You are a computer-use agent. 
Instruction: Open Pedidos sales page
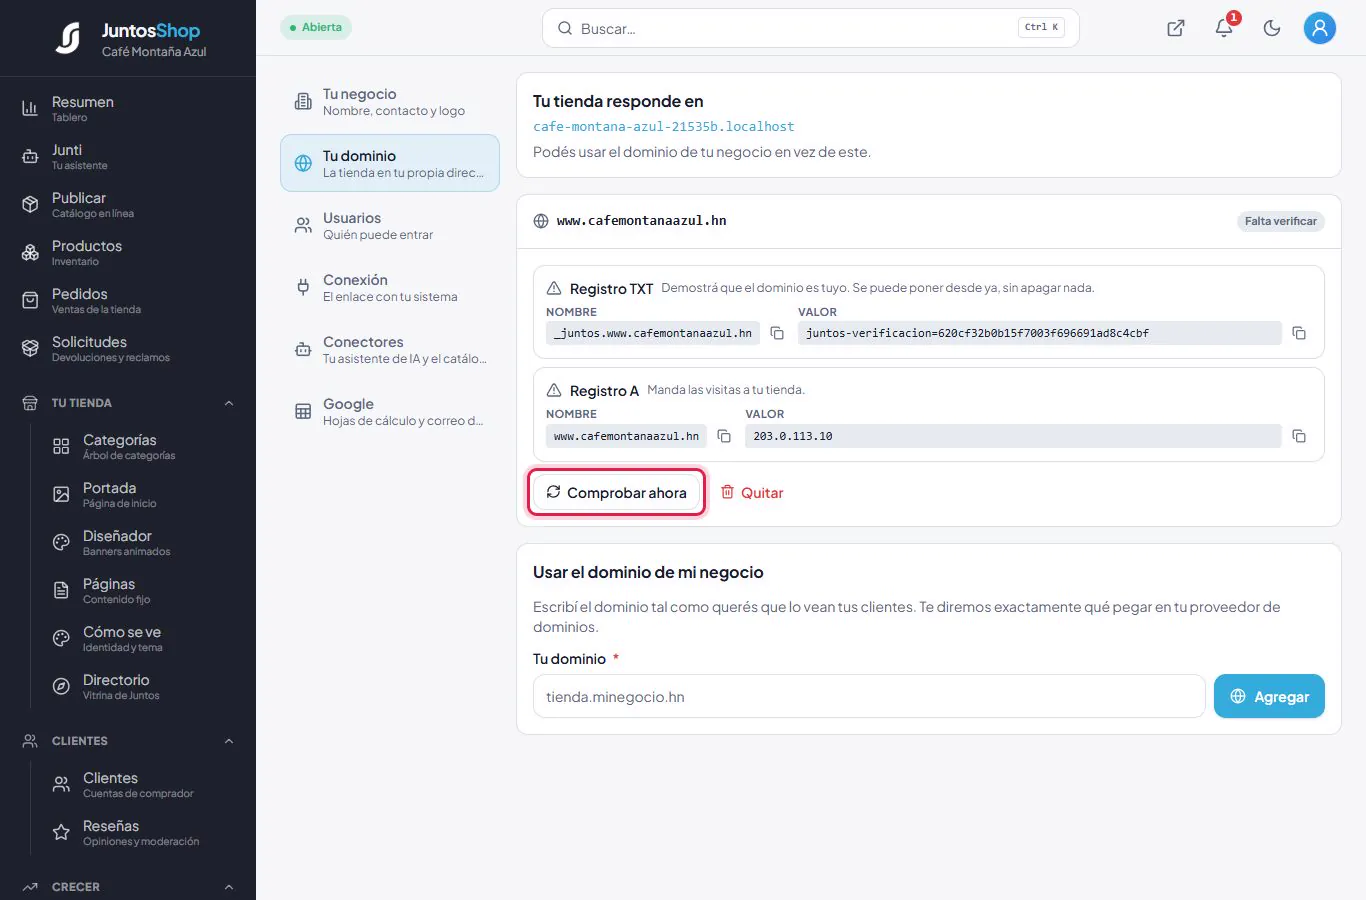pyautogui.click(x=128, y=300)
